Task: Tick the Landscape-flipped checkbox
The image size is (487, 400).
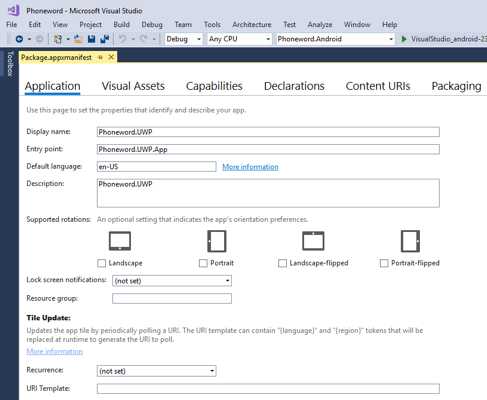Action: pos(282,263)
